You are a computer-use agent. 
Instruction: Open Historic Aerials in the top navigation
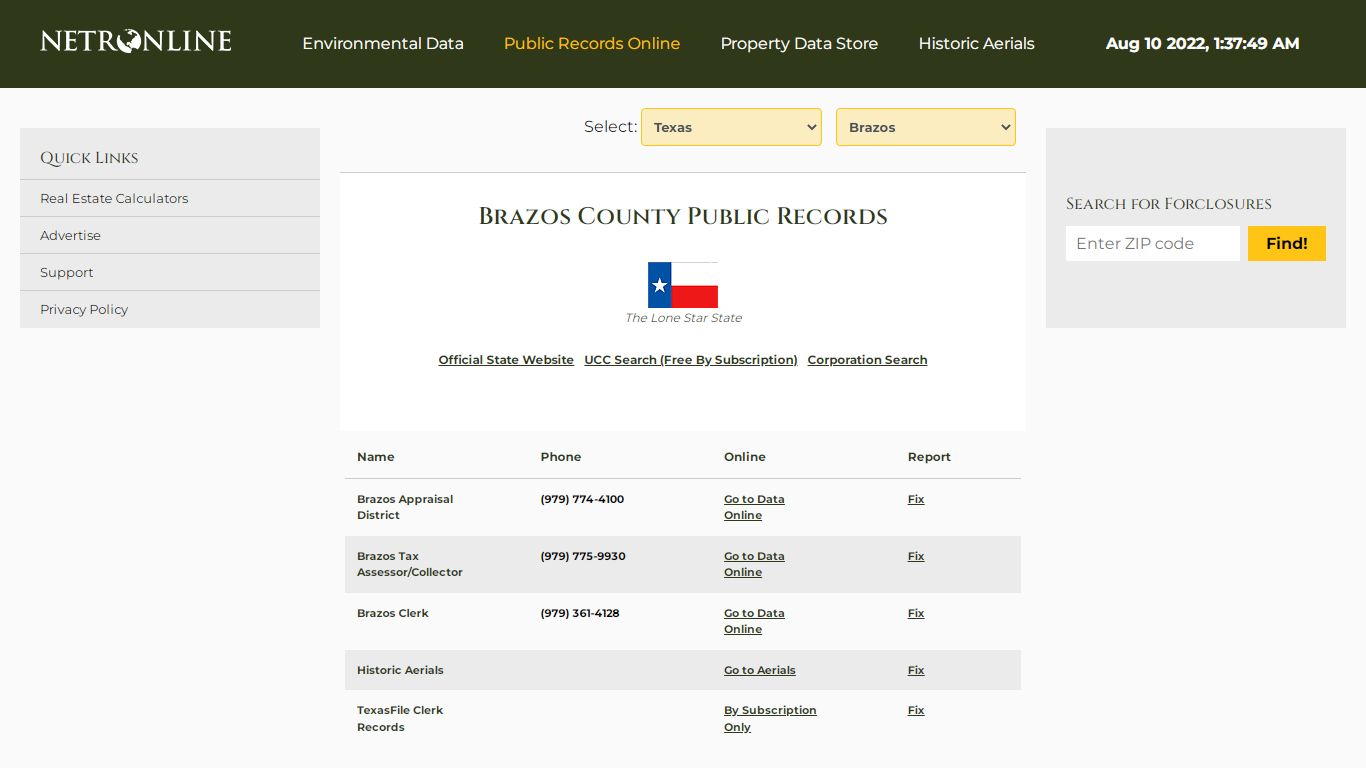[x=976, y=43]
